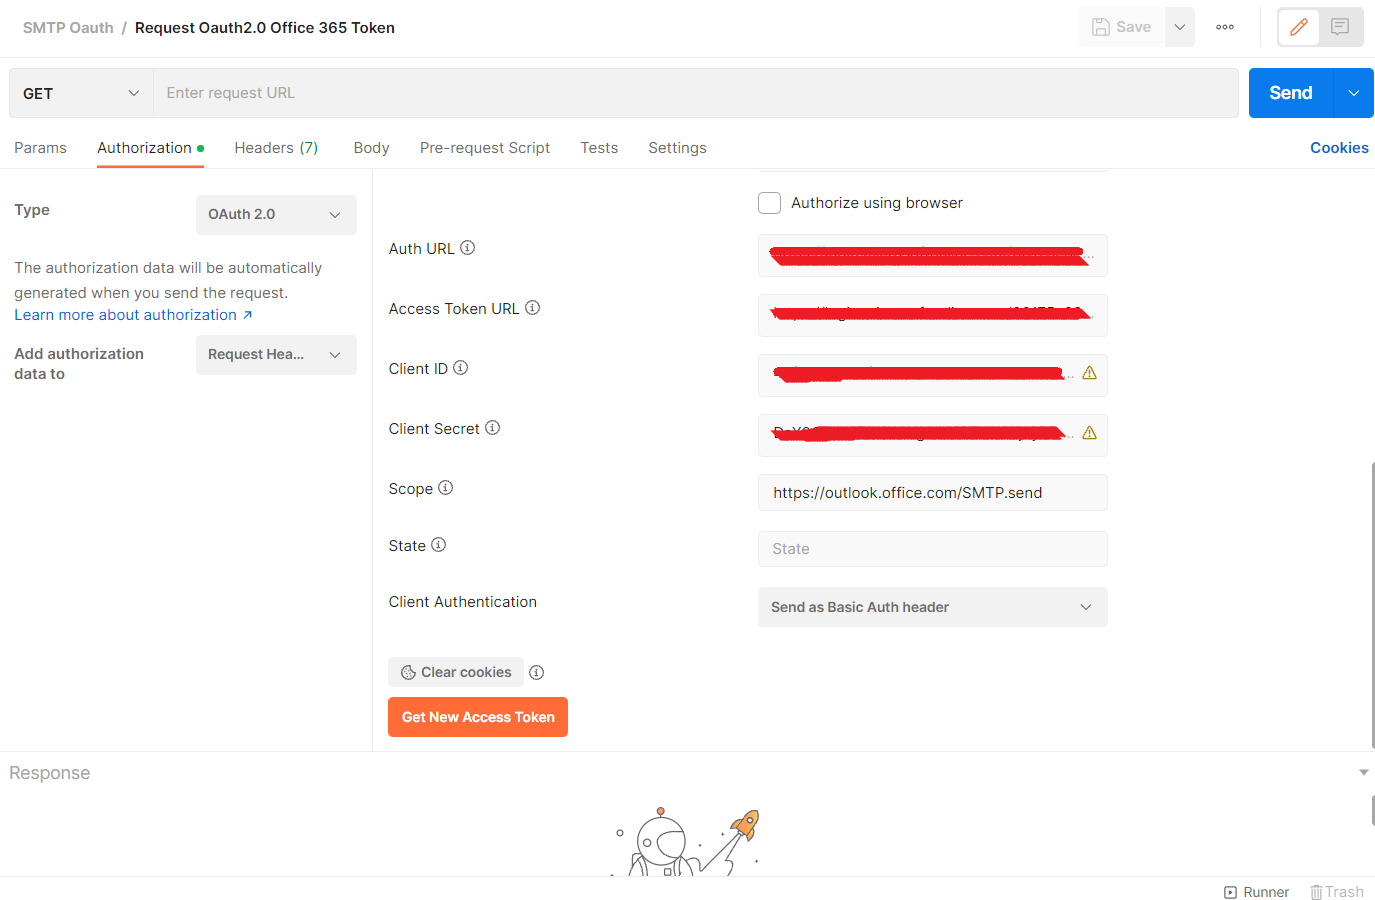
Task: Open Send as Basic Auth header dropdown
Action: [x=932, y=607]
